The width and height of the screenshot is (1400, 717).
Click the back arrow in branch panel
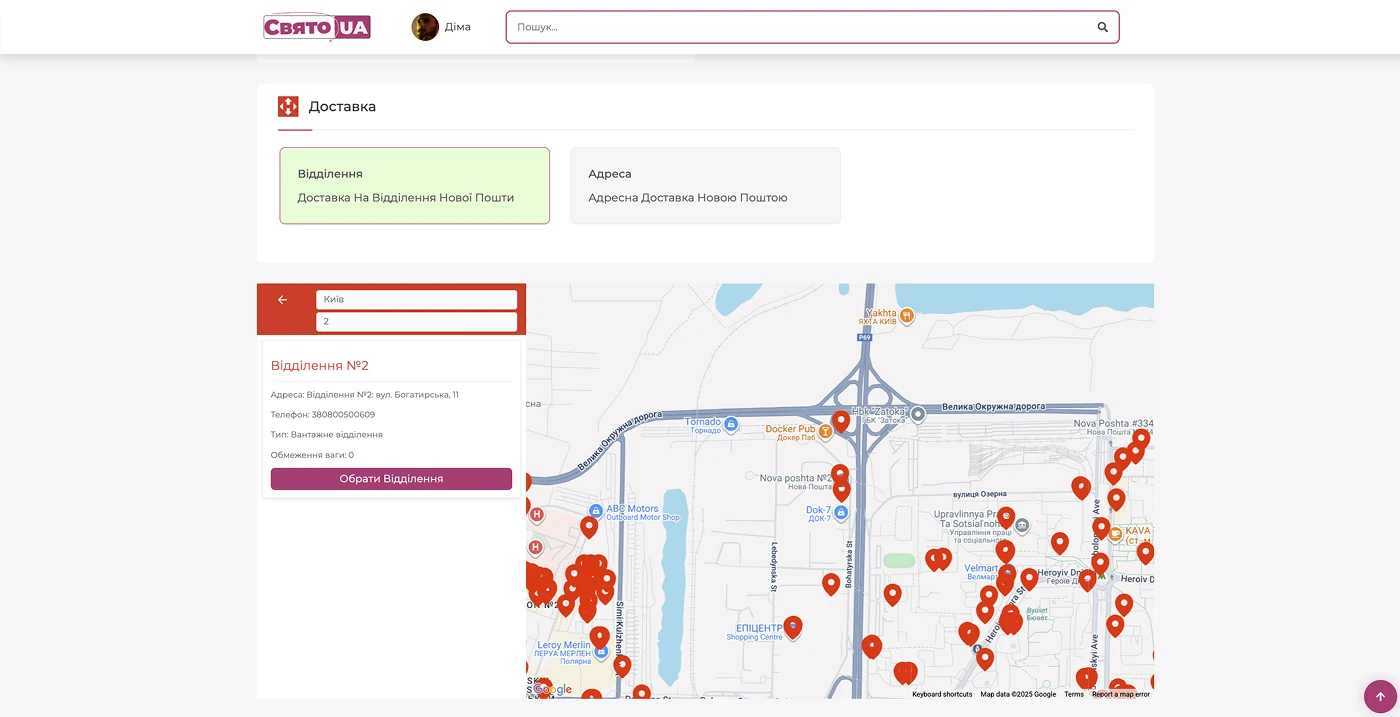(x=282, y=300)
